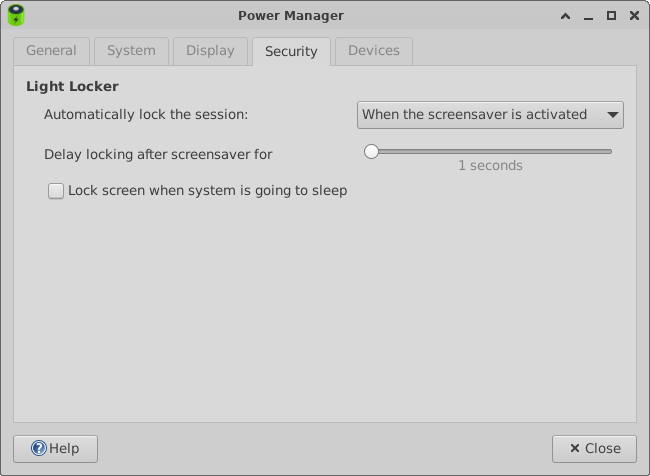Image resolution: width=650 pixels, height=476 pixels.
Task: Click the 'Lock screen when system is going to sleep' label
Action: click(x=208, y=191)
